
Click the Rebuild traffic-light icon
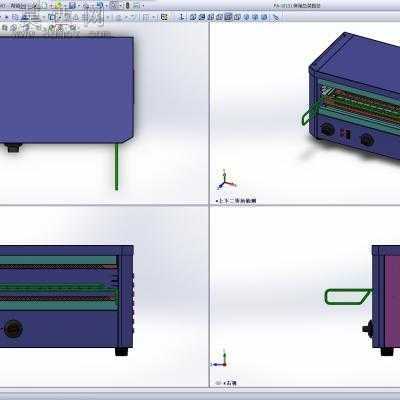click(127, 6)
